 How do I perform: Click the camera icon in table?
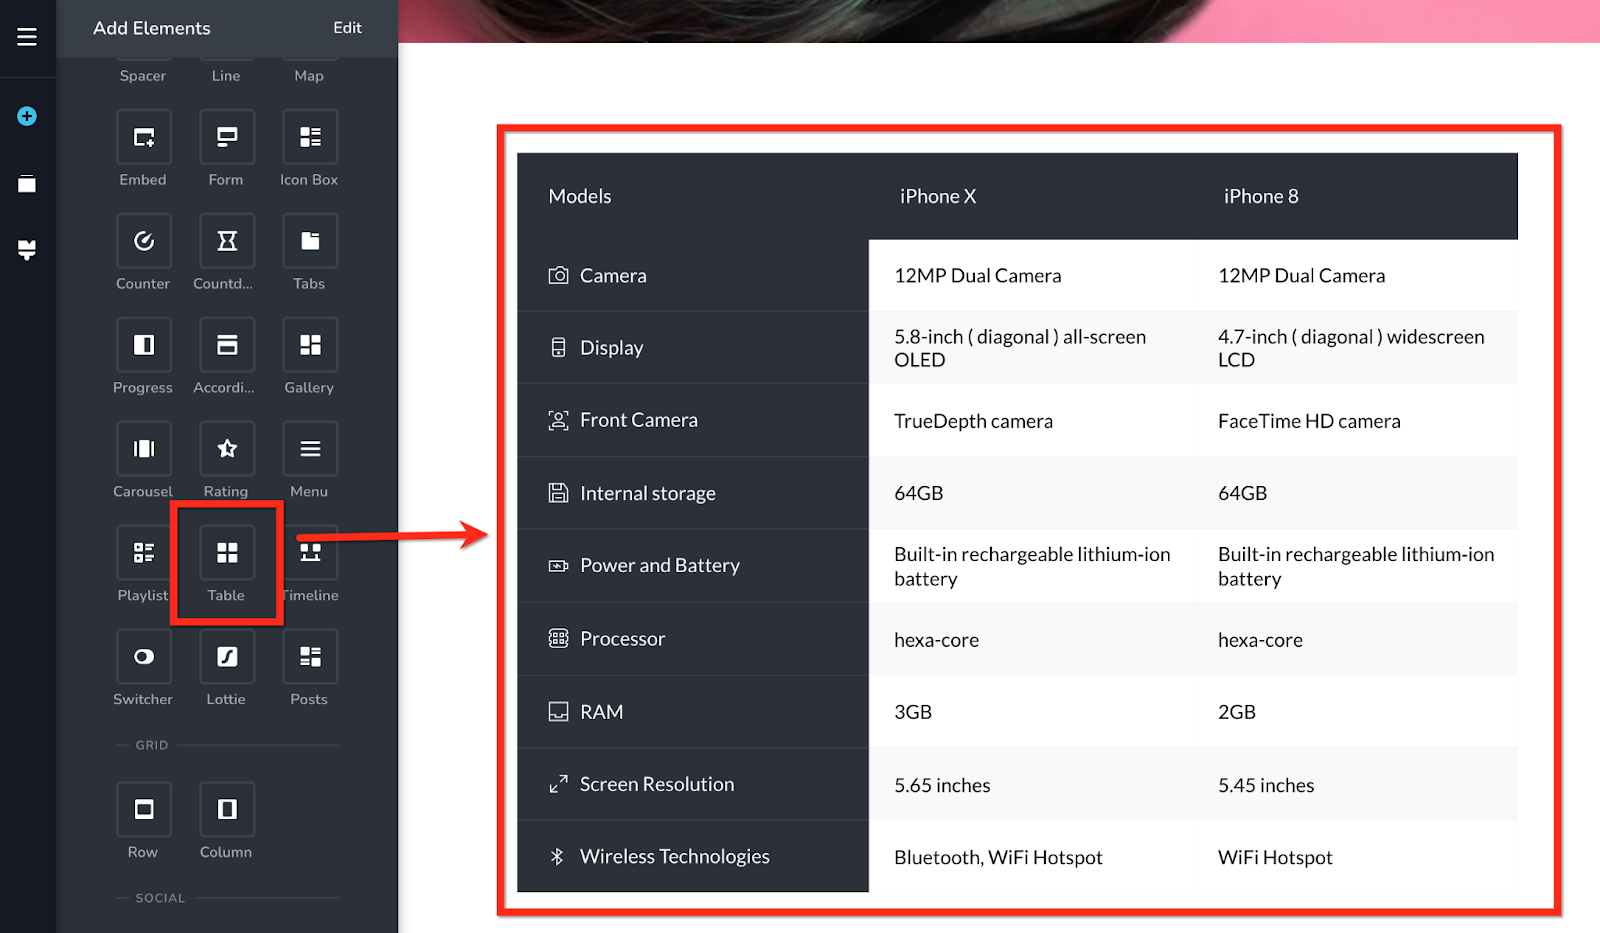pyautogui.click(x=558, y=275)
